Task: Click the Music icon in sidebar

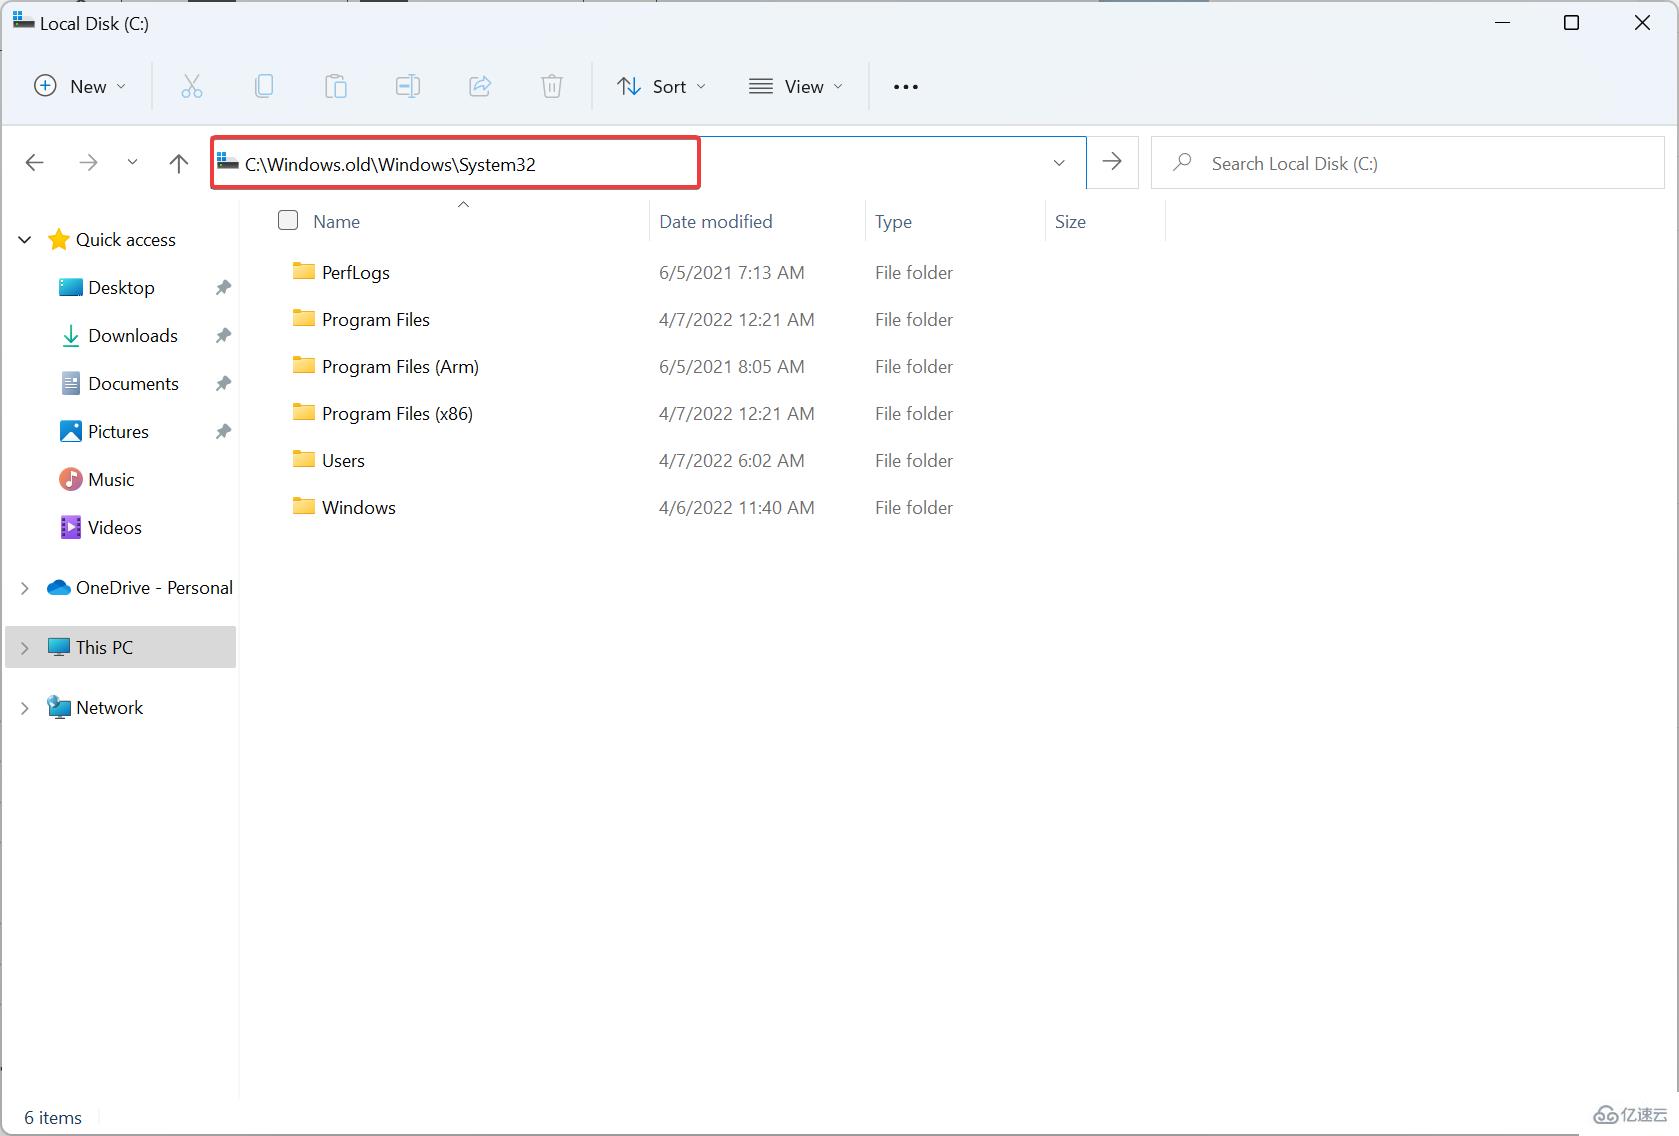Action: pos(70,479)
